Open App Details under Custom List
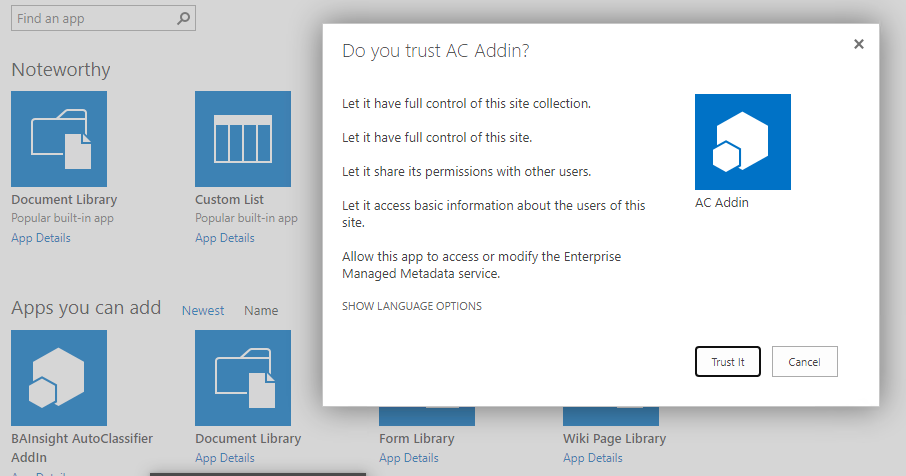This screenshot has height=476, width=906. [225, 238]
